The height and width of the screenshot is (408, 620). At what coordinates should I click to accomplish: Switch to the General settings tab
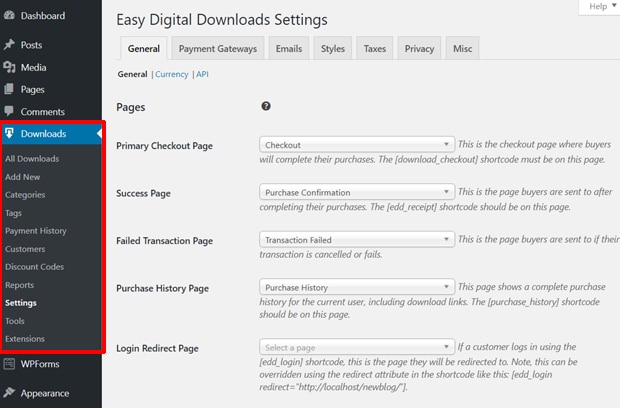tap(144, 49)
